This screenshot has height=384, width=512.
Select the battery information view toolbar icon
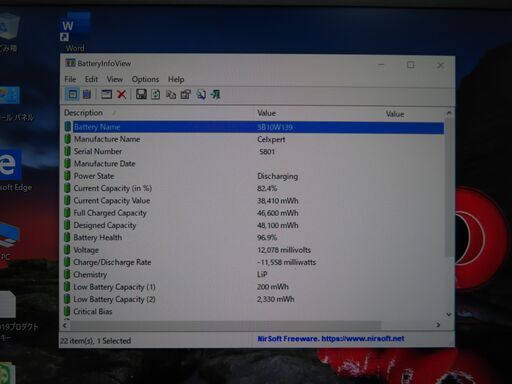pyautogui.click(x=72, y=94)
